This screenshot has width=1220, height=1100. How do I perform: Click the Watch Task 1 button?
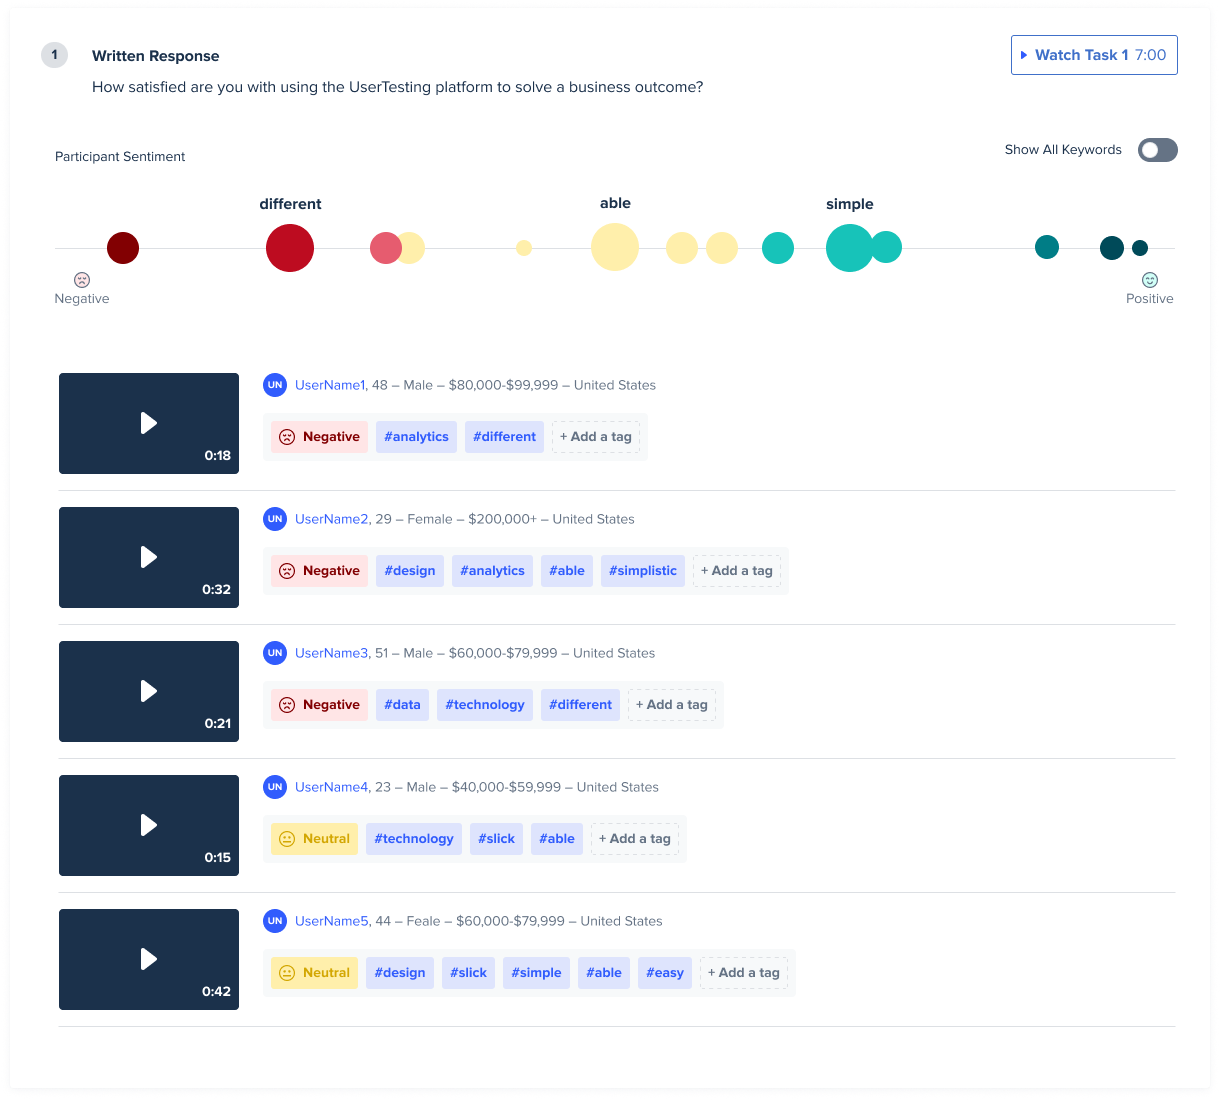(x=1094, y=55)
